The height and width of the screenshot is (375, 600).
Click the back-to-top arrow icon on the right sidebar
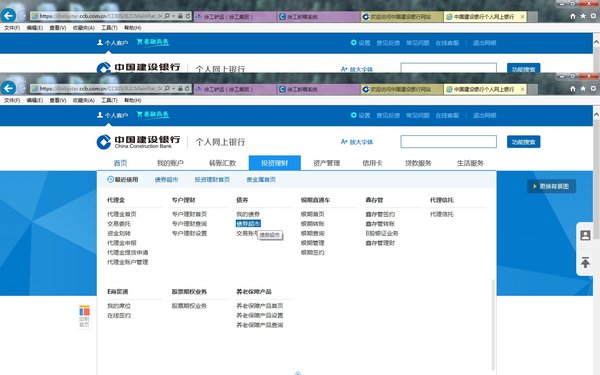coord(585,262)
